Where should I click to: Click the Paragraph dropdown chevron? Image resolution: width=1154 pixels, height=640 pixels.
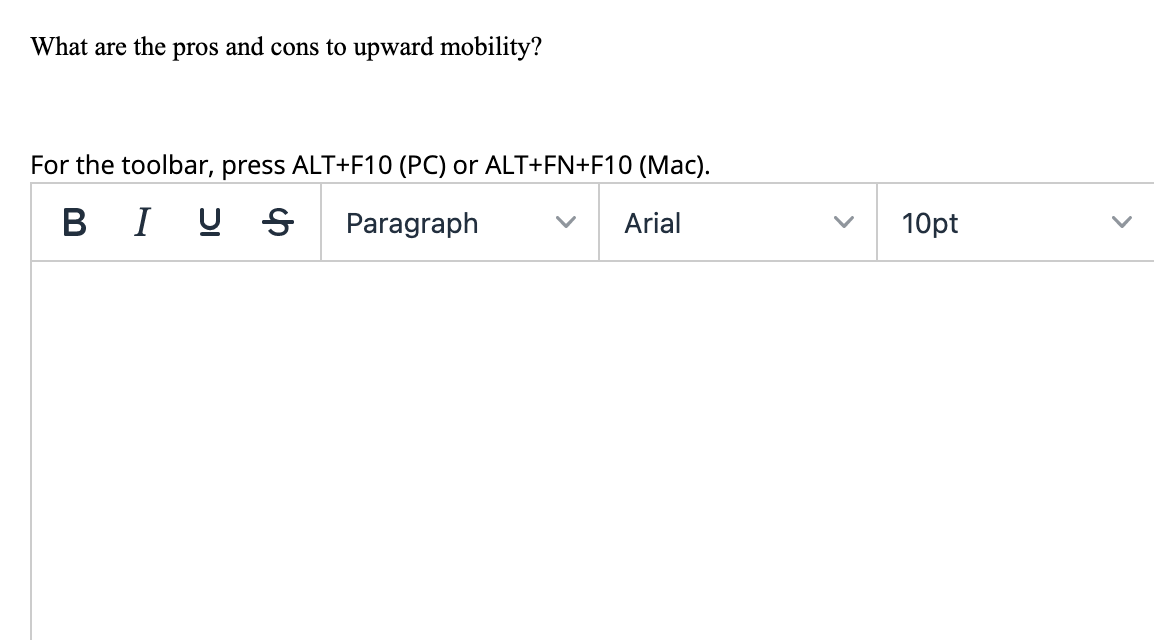tap(566, 223)
